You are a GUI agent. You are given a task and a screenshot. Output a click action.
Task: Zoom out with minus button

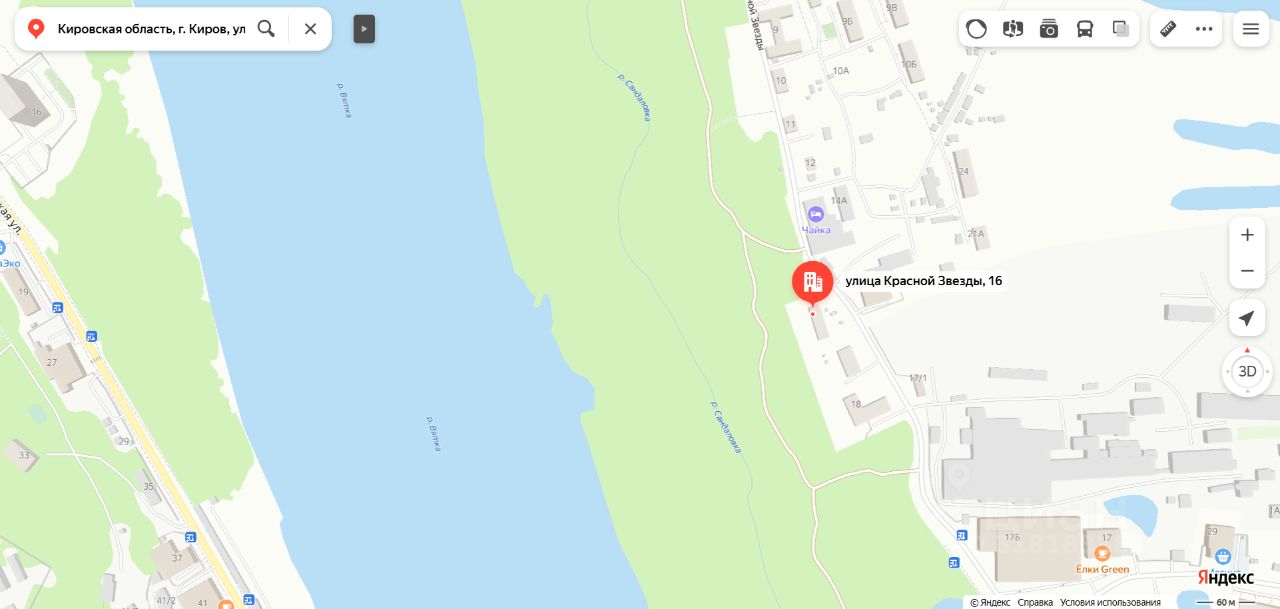click(1247, 271)
